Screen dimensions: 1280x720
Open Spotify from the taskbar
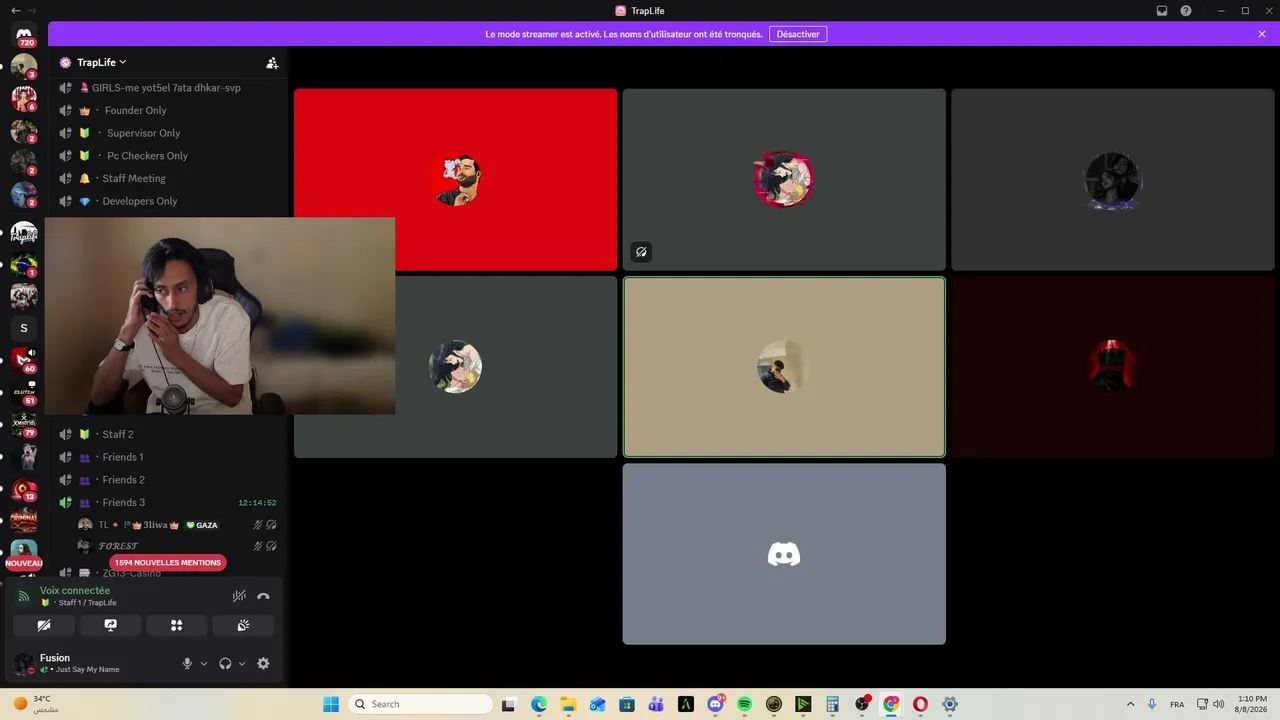pos(744,704)
